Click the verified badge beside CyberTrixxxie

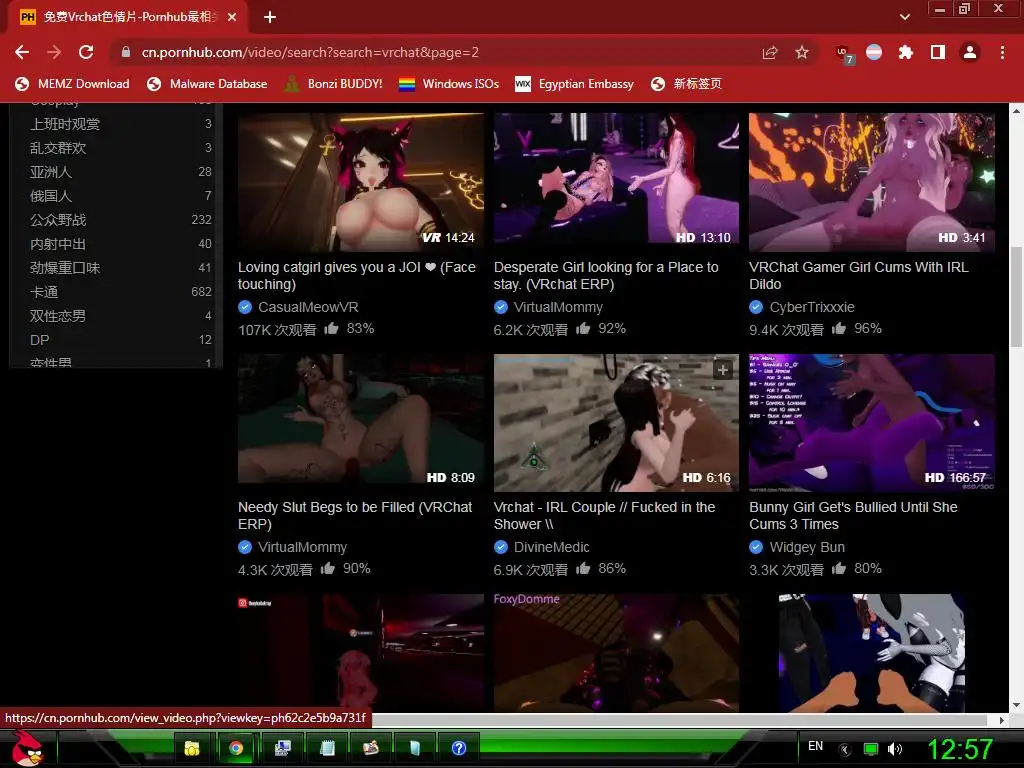756,307
